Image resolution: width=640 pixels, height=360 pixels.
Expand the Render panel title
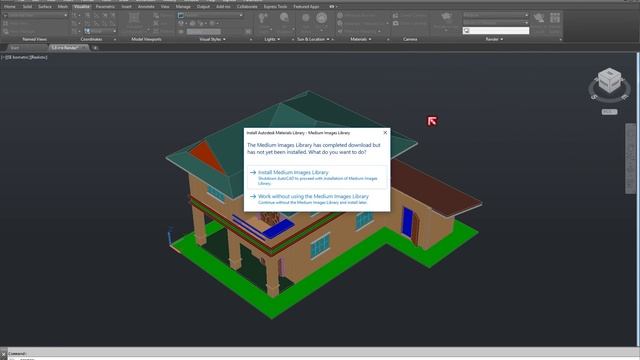494,39
